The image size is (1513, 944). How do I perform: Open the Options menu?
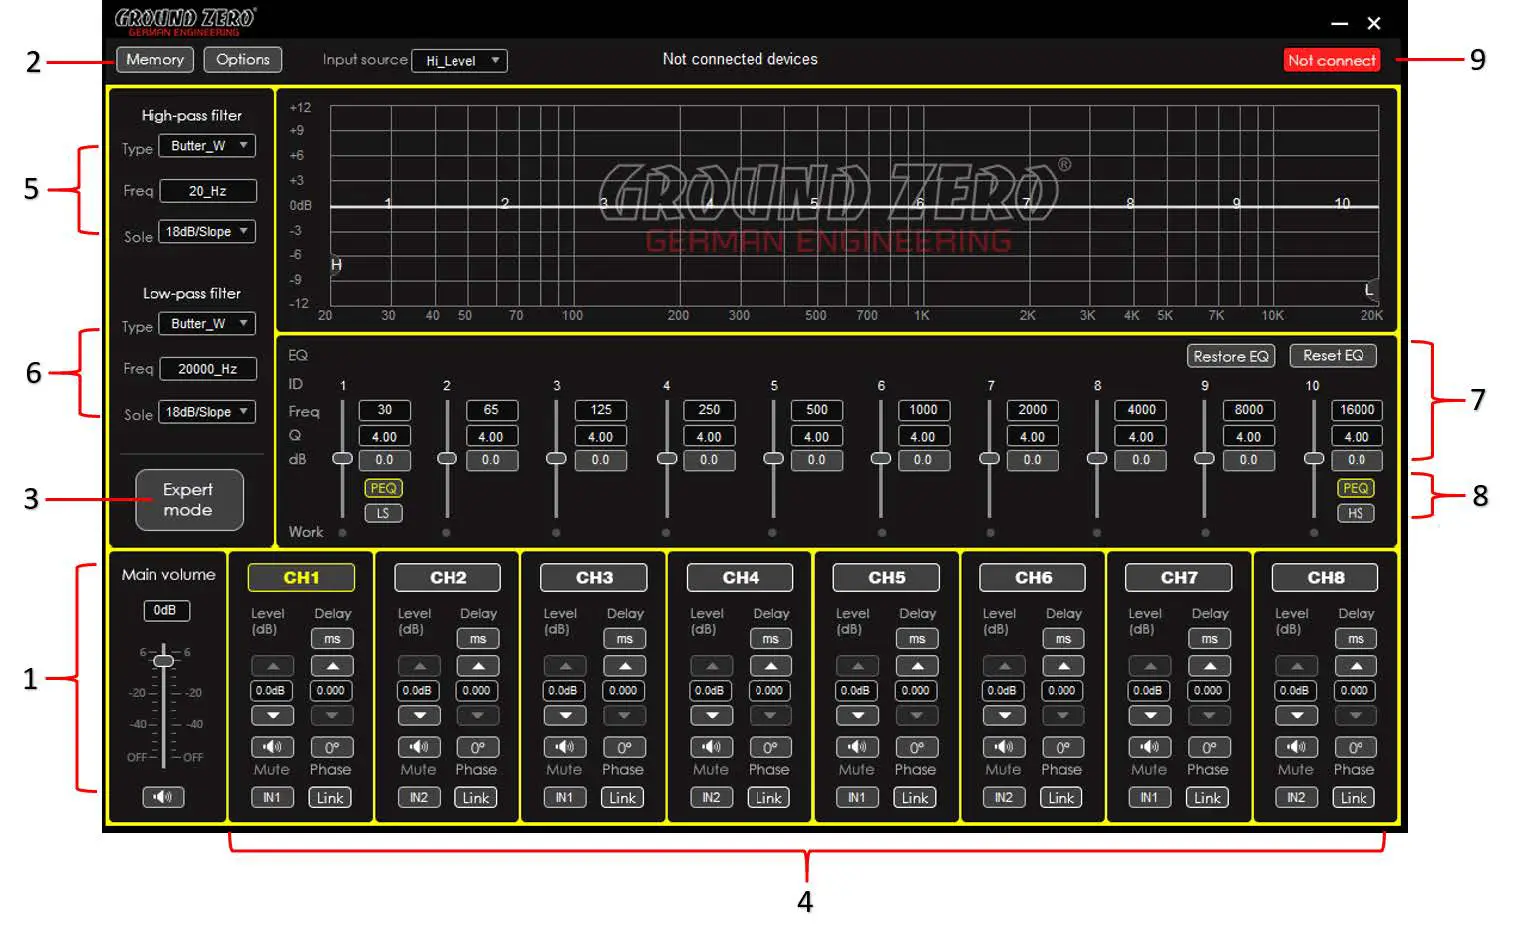(x=243, y=60)
